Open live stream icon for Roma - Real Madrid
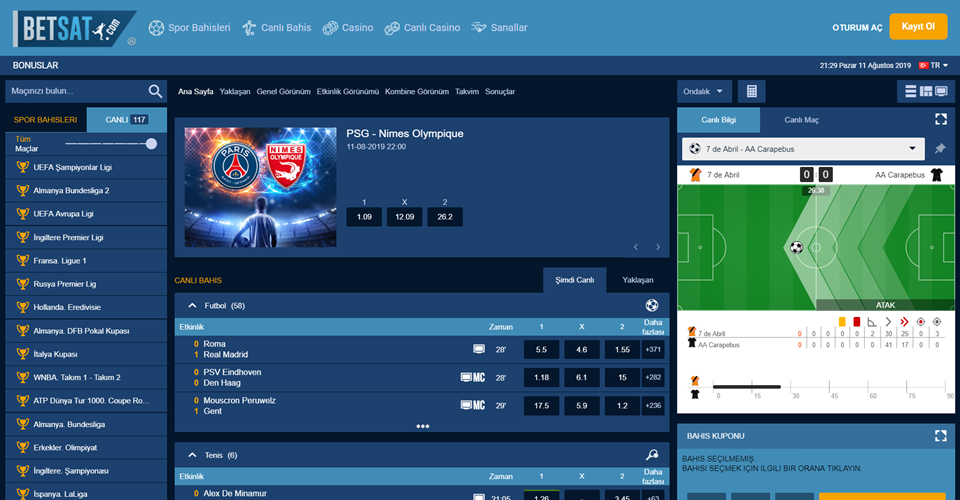 (x=479, y=349)
